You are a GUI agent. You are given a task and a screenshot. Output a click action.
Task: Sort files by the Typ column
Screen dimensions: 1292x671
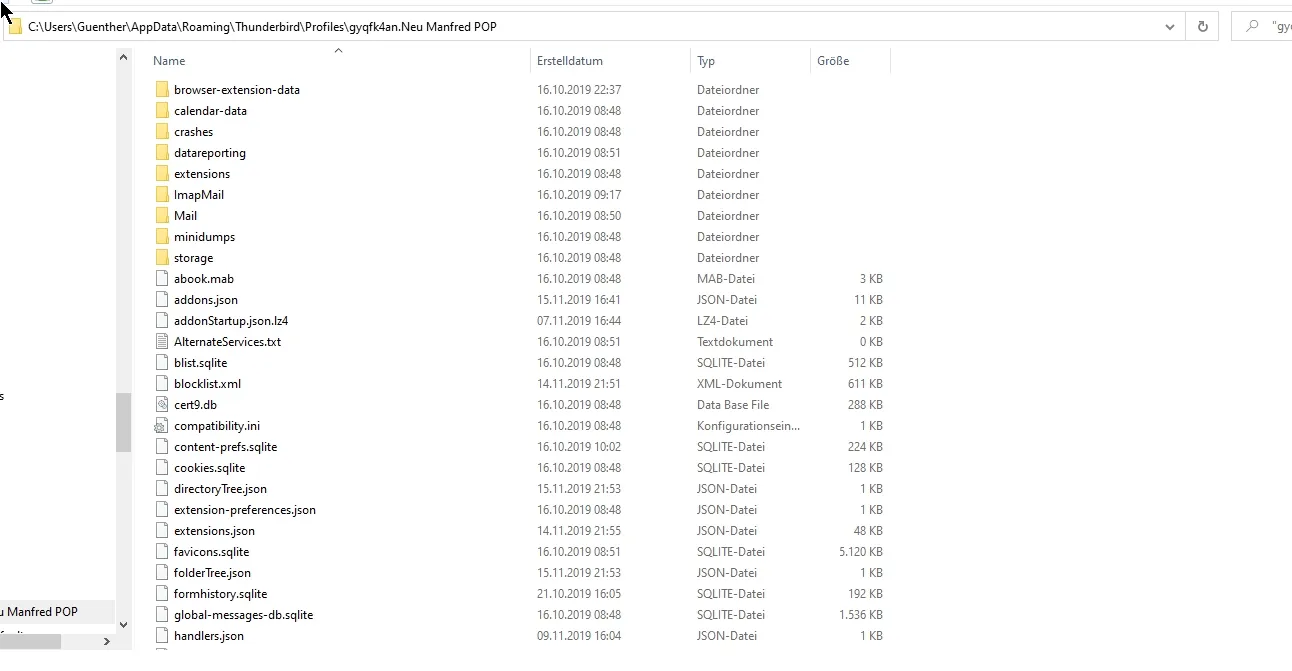(706, 61)
